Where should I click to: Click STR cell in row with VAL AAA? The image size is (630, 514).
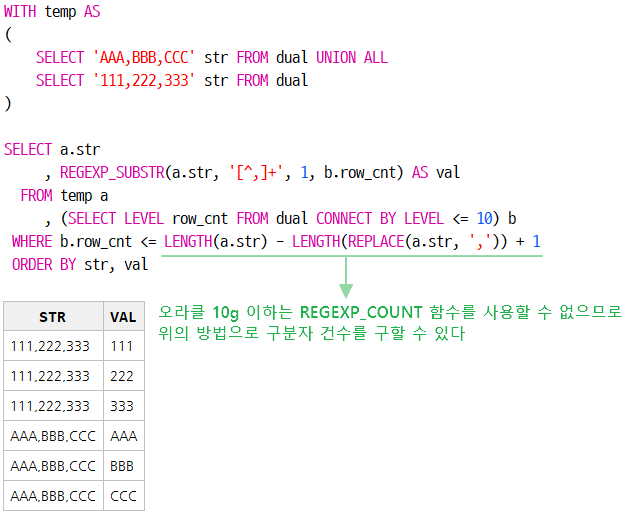(53, 436)
